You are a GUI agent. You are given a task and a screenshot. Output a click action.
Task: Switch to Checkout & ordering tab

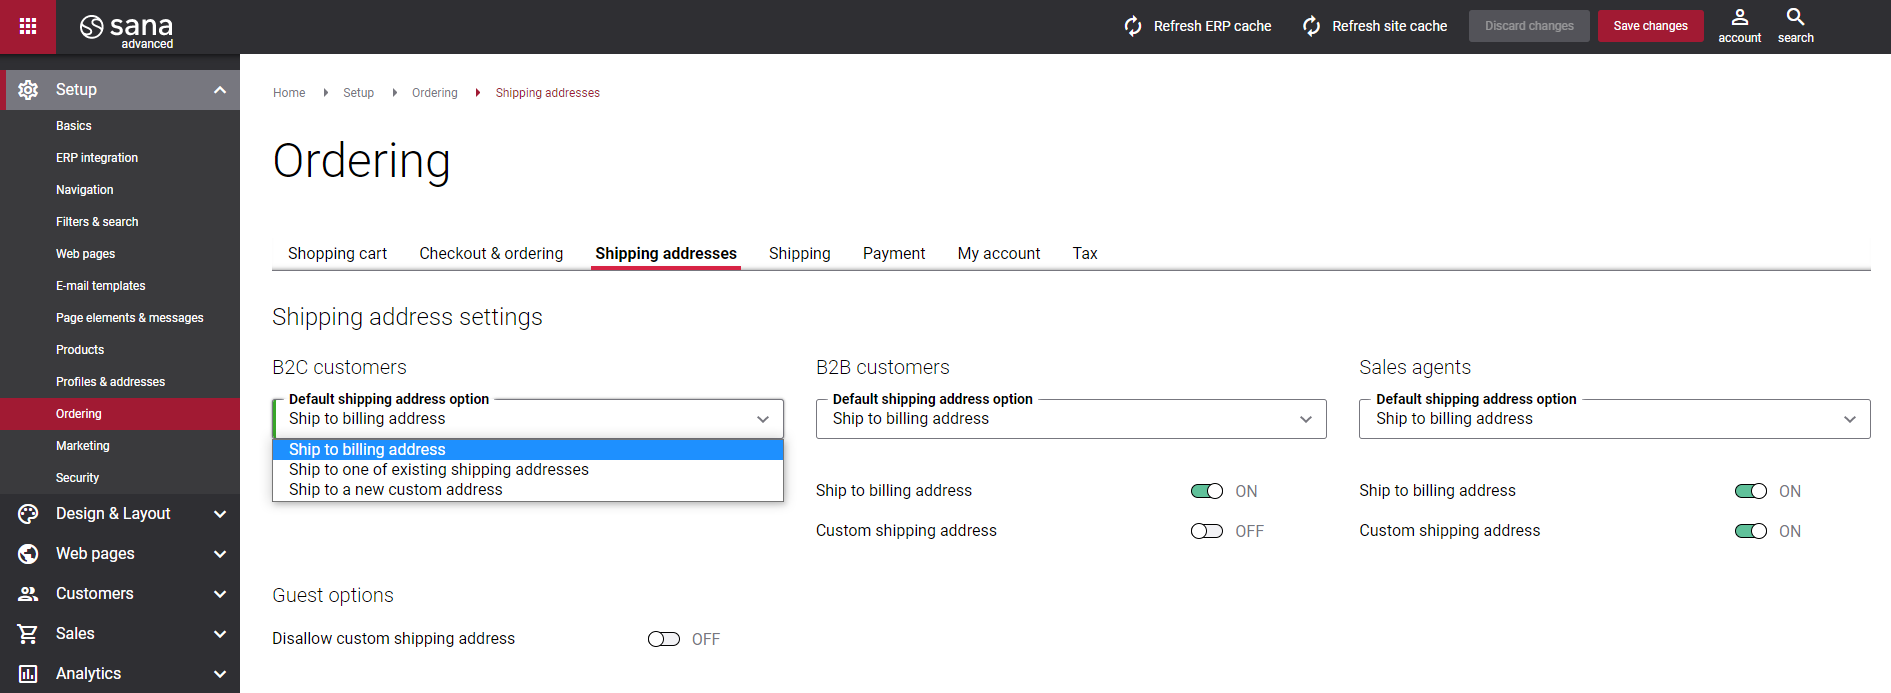pos(491,254)
